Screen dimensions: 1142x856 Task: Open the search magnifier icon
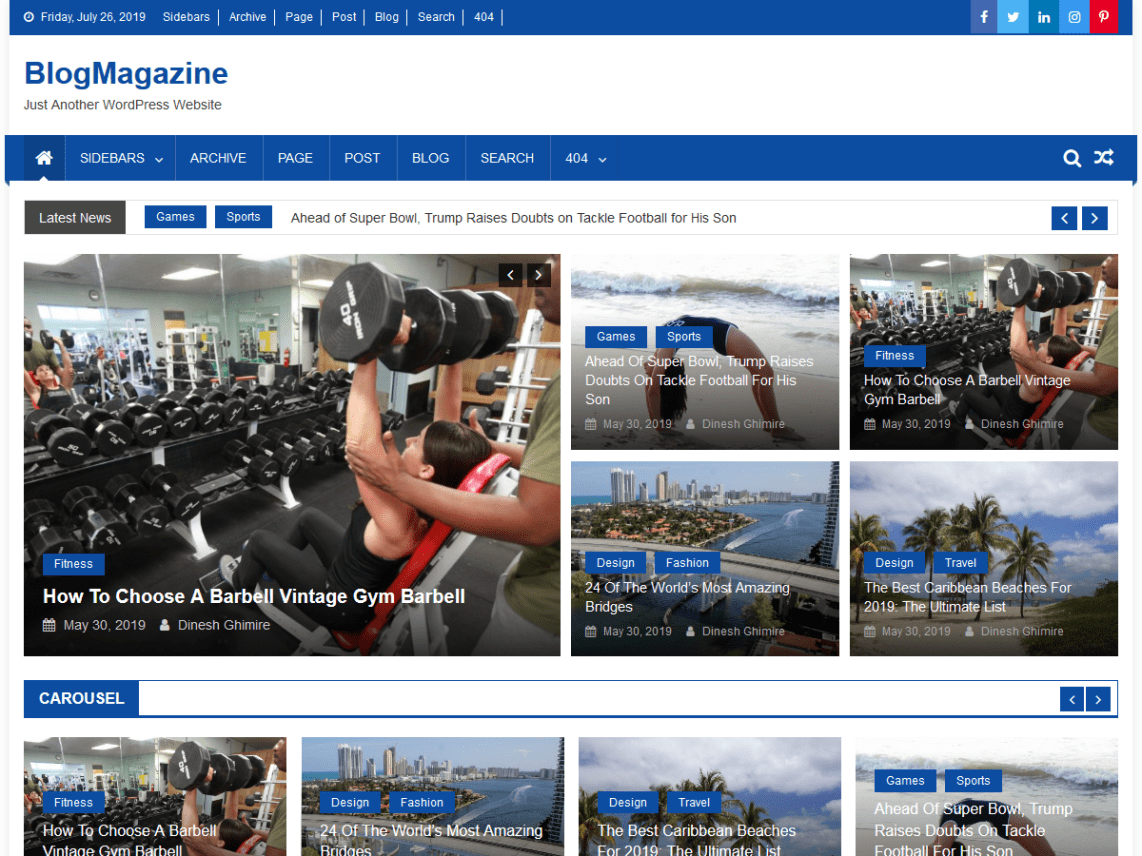point(1071,157)
